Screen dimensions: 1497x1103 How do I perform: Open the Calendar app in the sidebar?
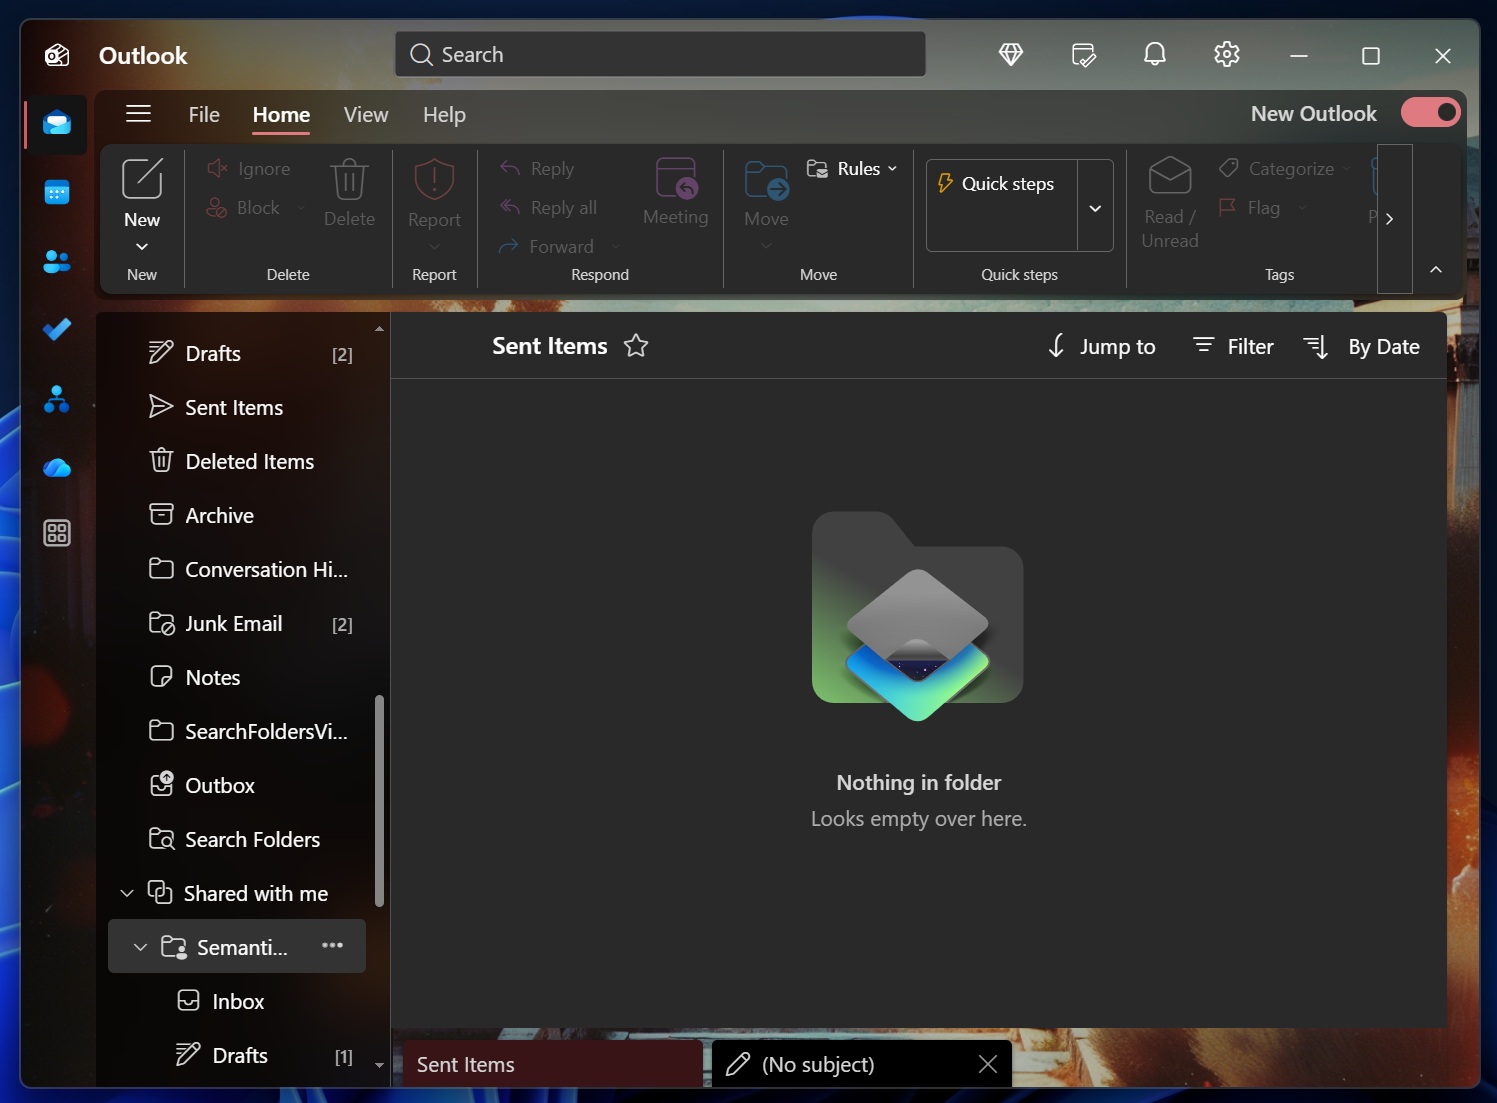pos(57,192)
